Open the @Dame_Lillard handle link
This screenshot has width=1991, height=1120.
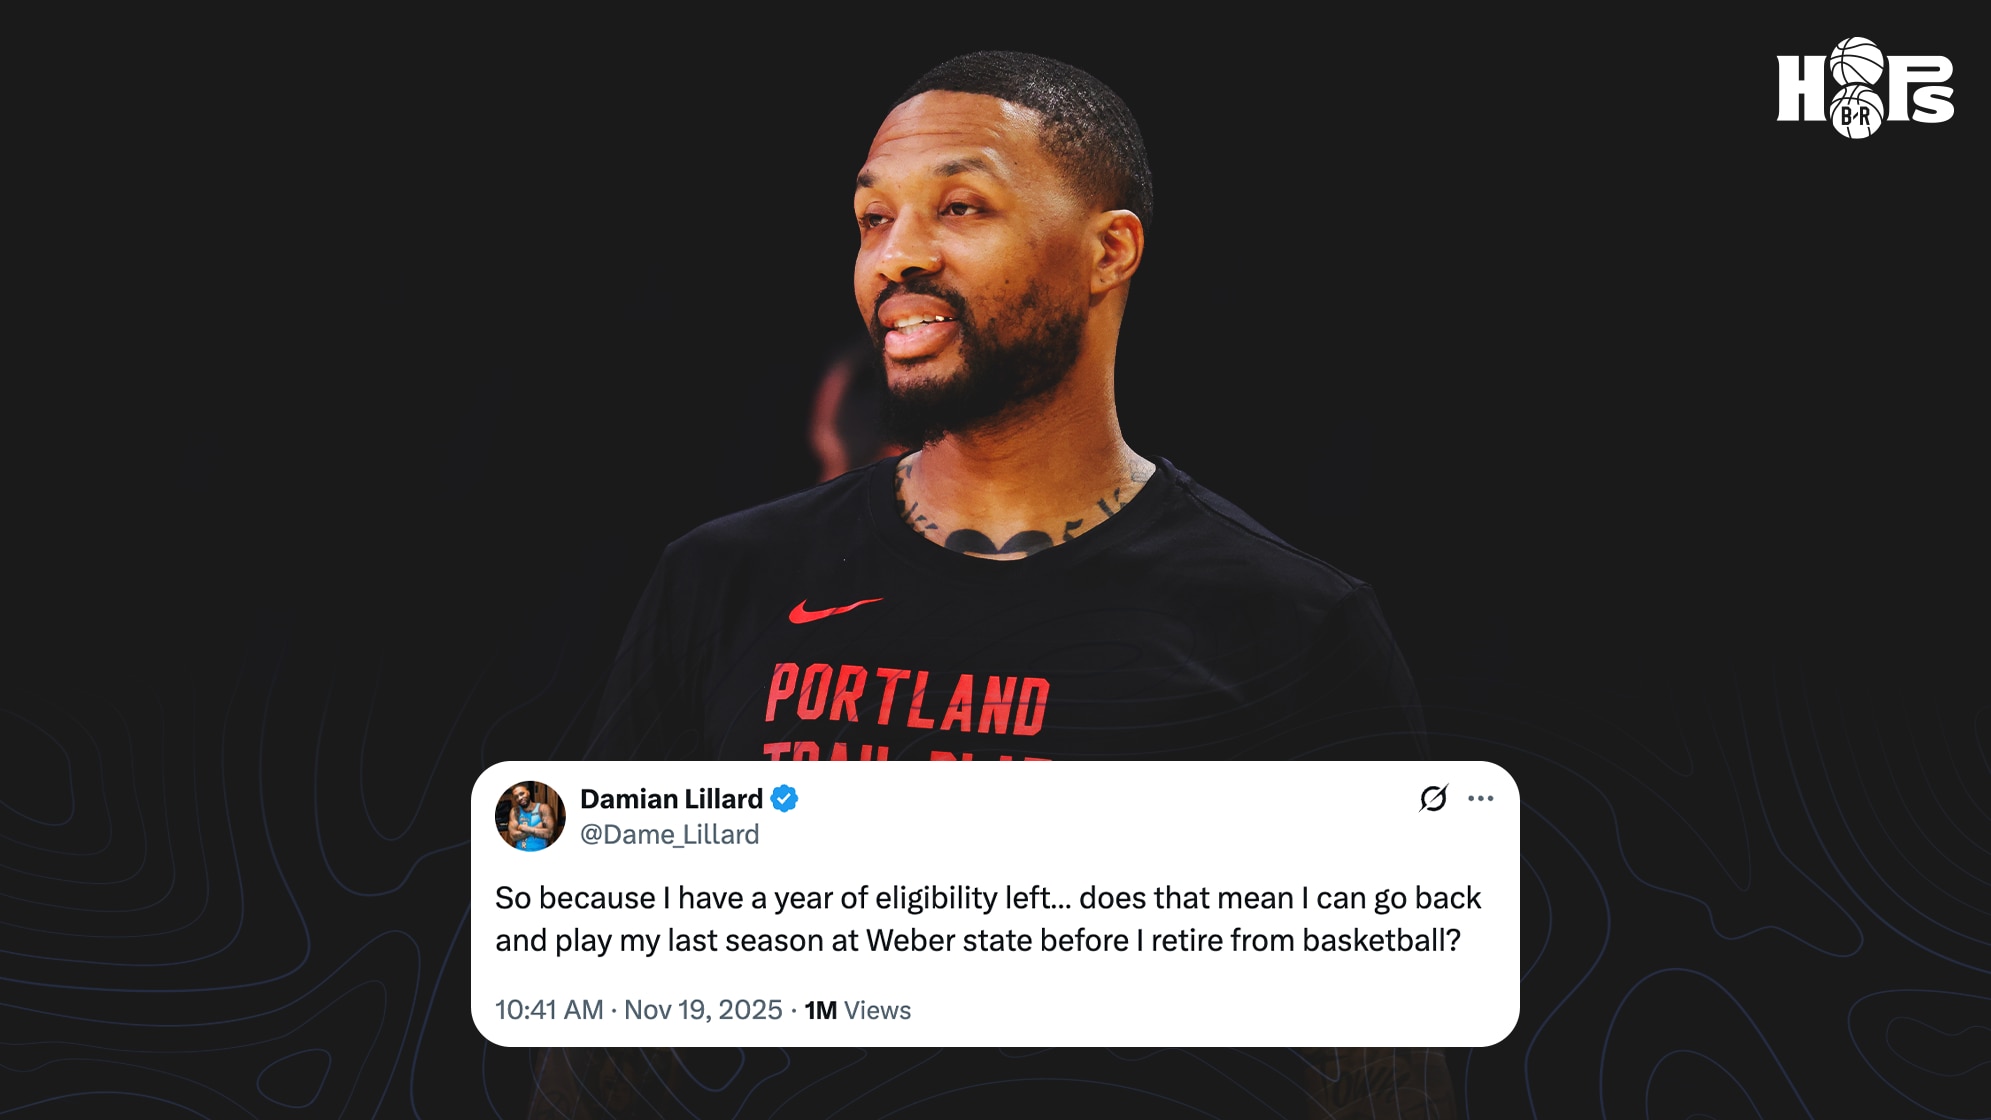(669, 834)
